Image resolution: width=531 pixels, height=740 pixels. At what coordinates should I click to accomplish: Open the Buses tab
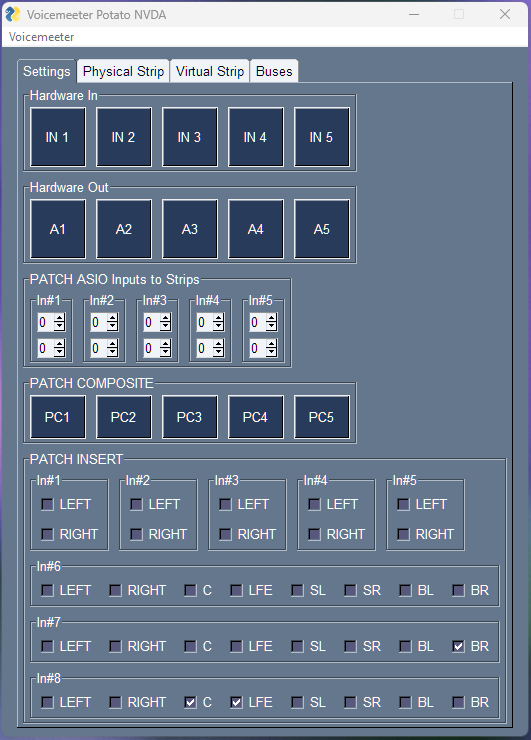click(274, 71)
